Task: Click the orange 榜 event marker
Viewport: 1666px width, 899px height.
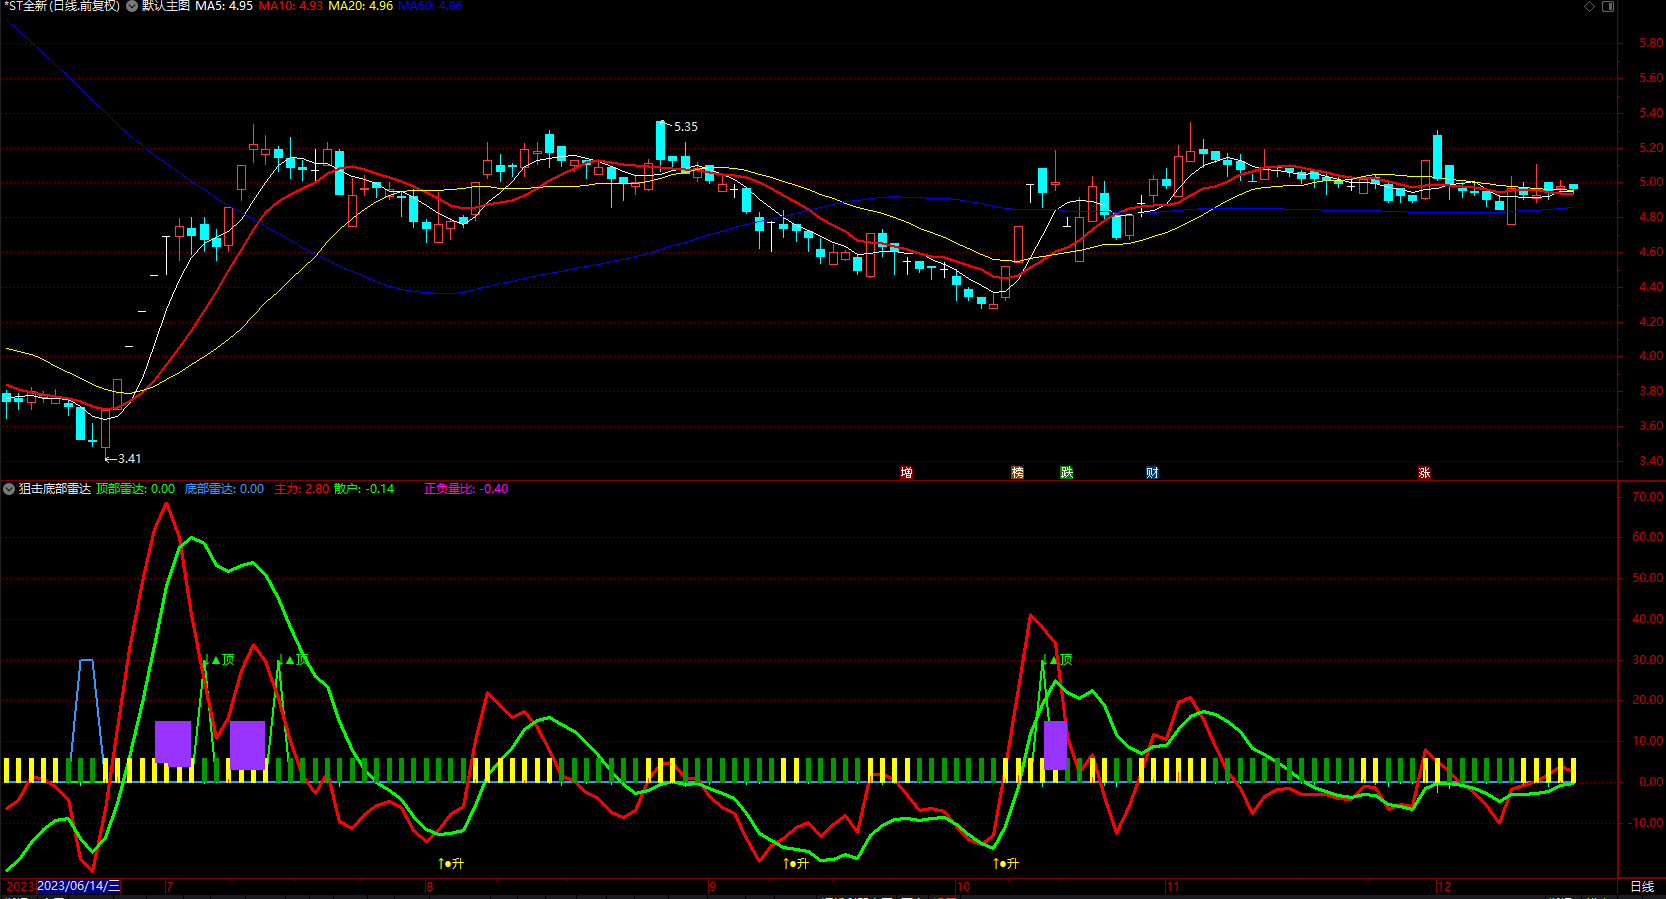Action: coord(1017,473)
